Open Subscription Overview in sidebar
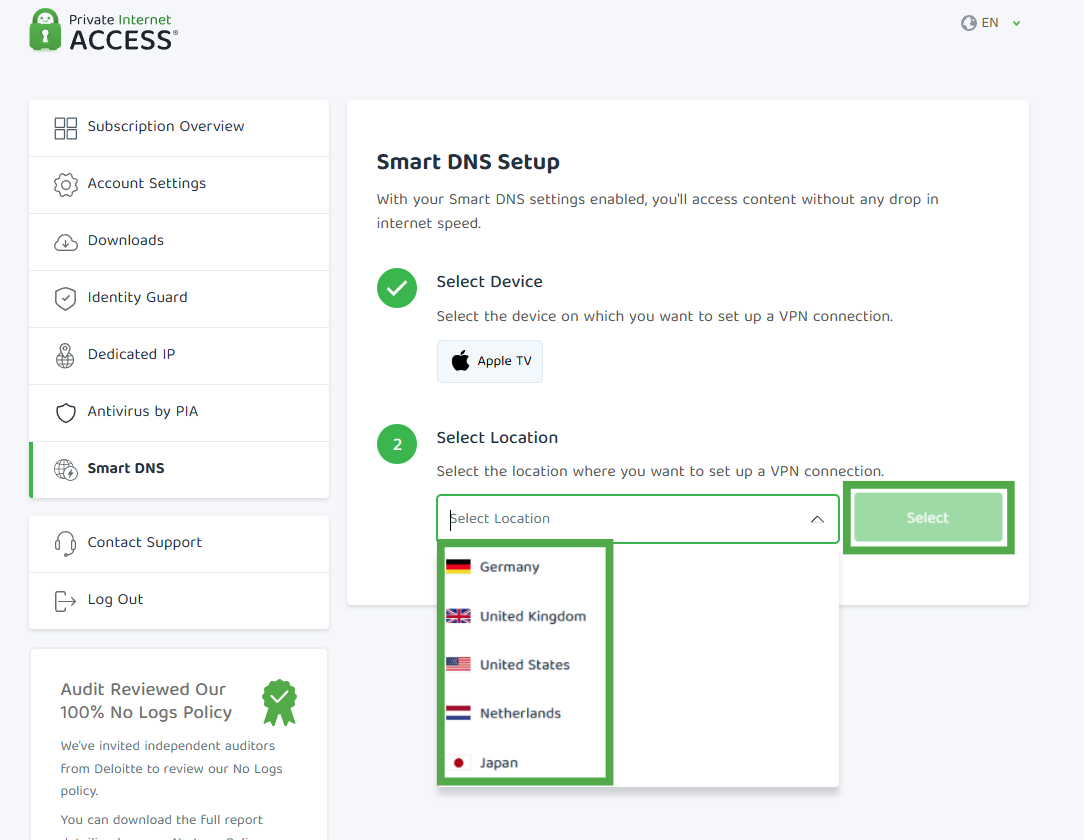 point(179,128)
